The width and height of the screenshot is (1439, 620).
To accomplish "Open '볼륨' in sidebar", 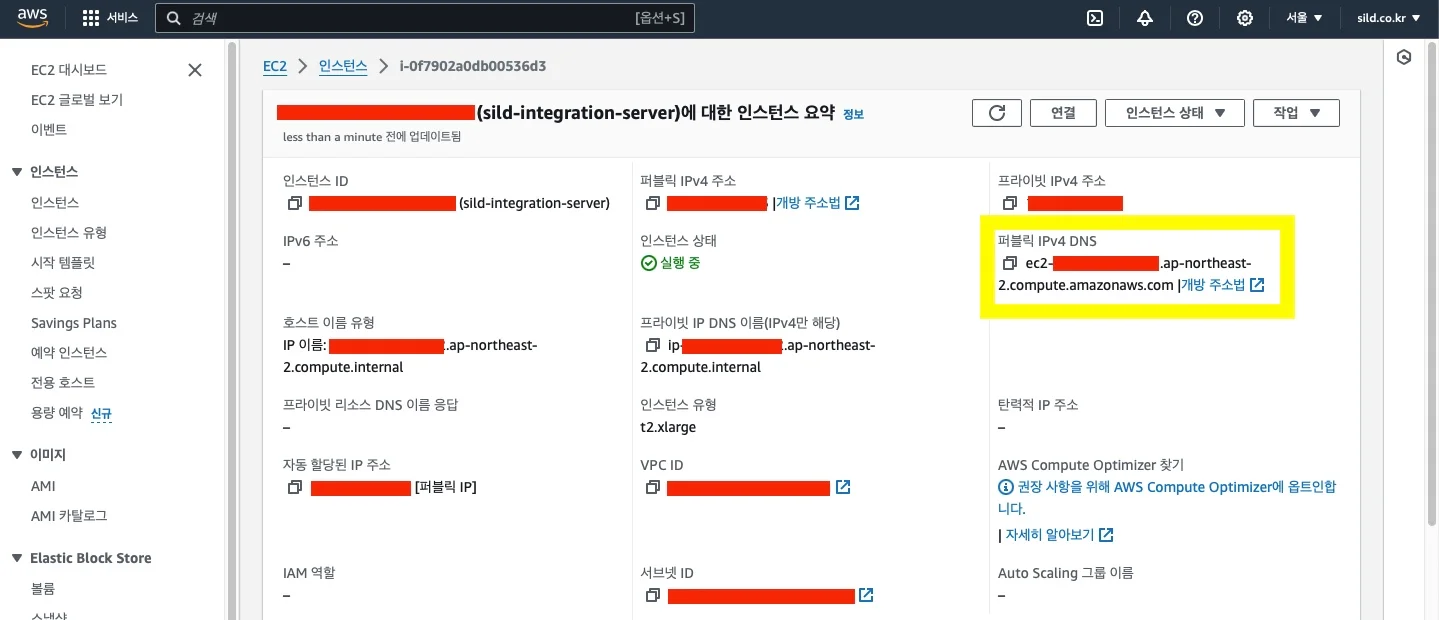I will pos(43,589).
